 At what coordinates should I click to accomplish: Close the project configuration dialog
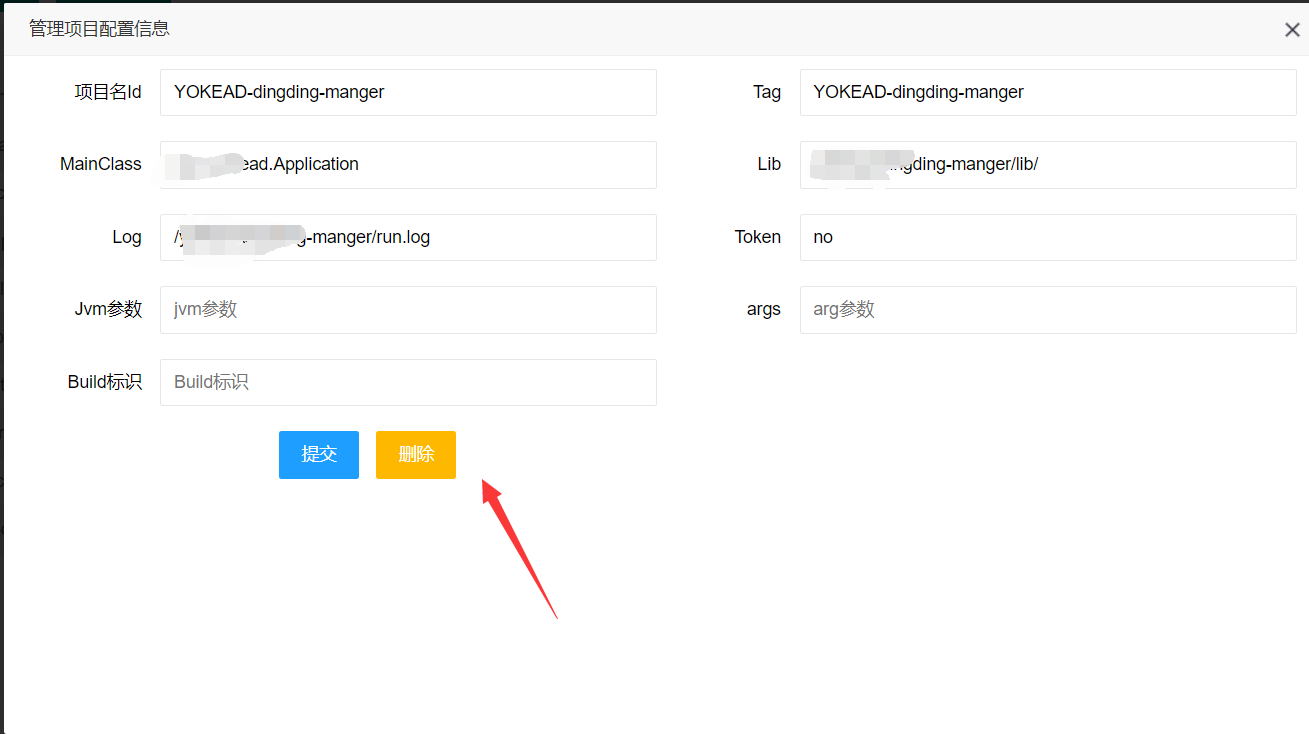tap(1292, 30)
